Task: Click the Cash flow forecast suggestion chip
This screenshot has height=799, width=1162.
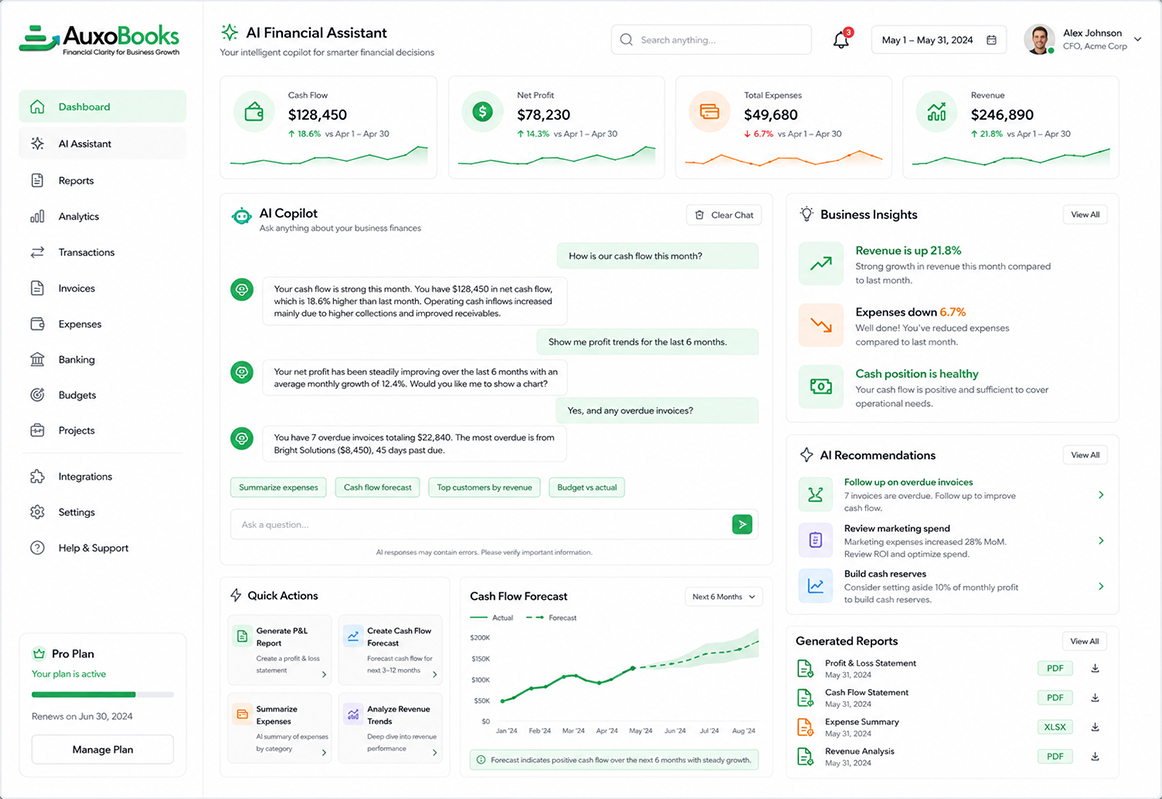Action: (x=377, y=487)
